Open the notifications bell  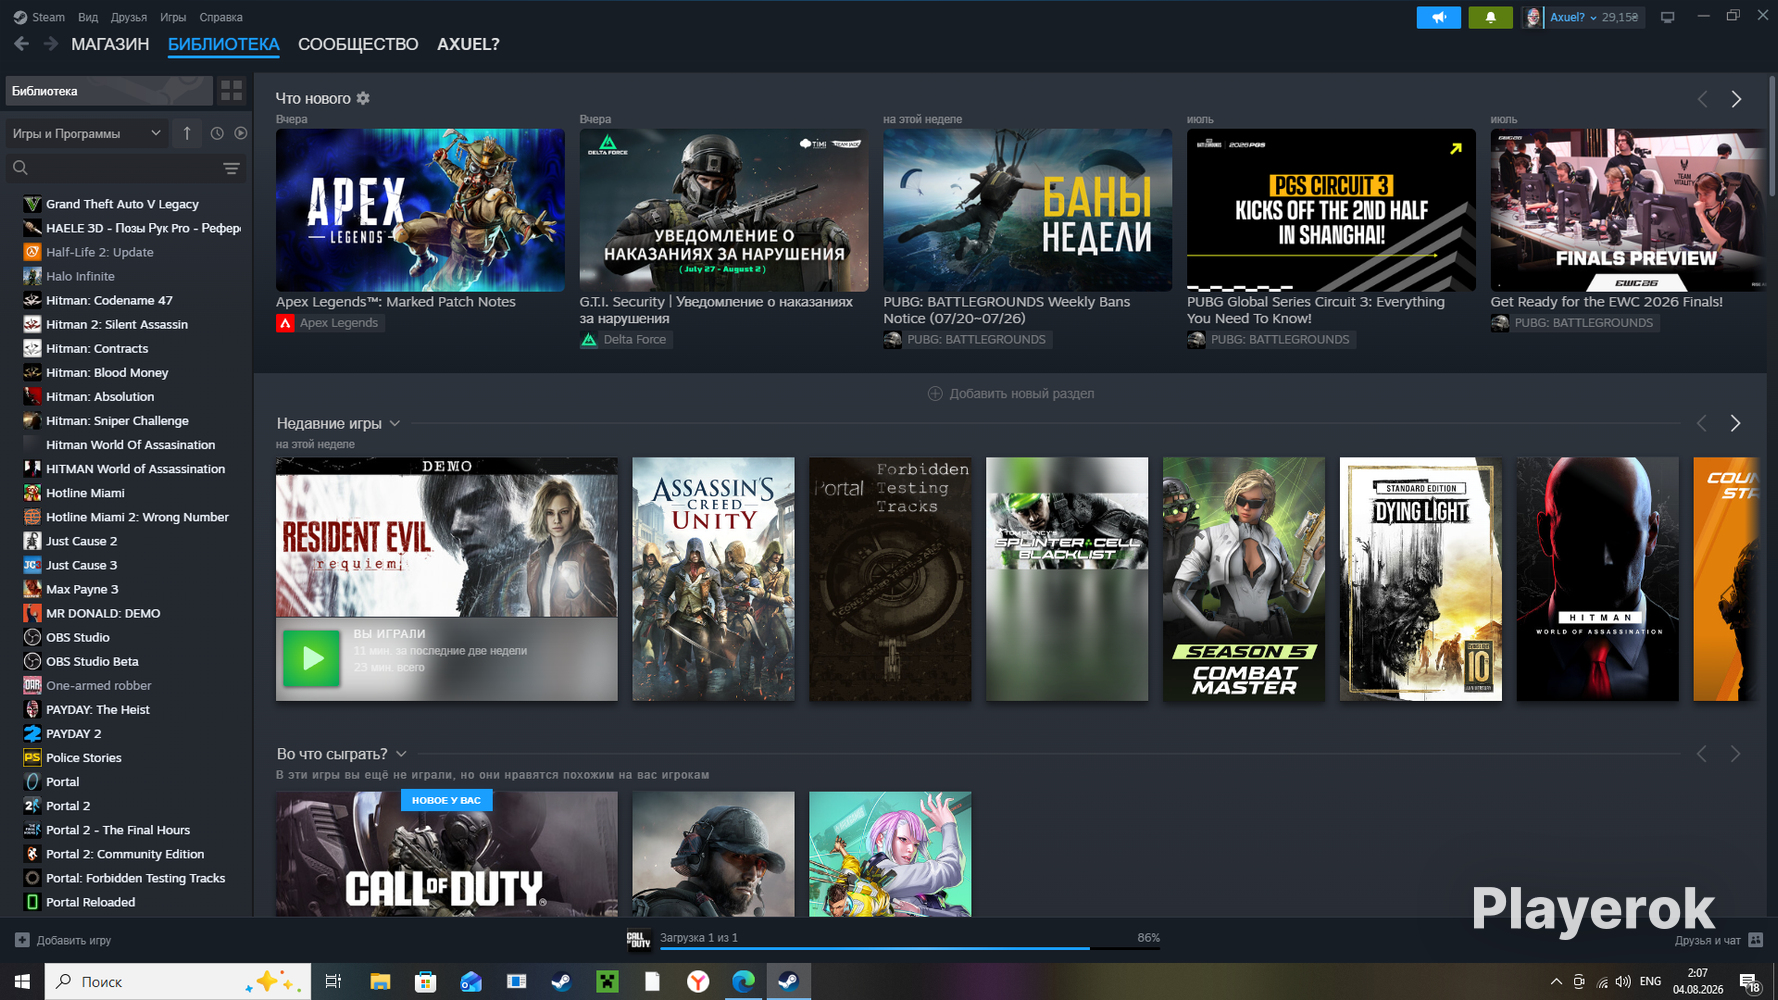tap(1490, 17)
